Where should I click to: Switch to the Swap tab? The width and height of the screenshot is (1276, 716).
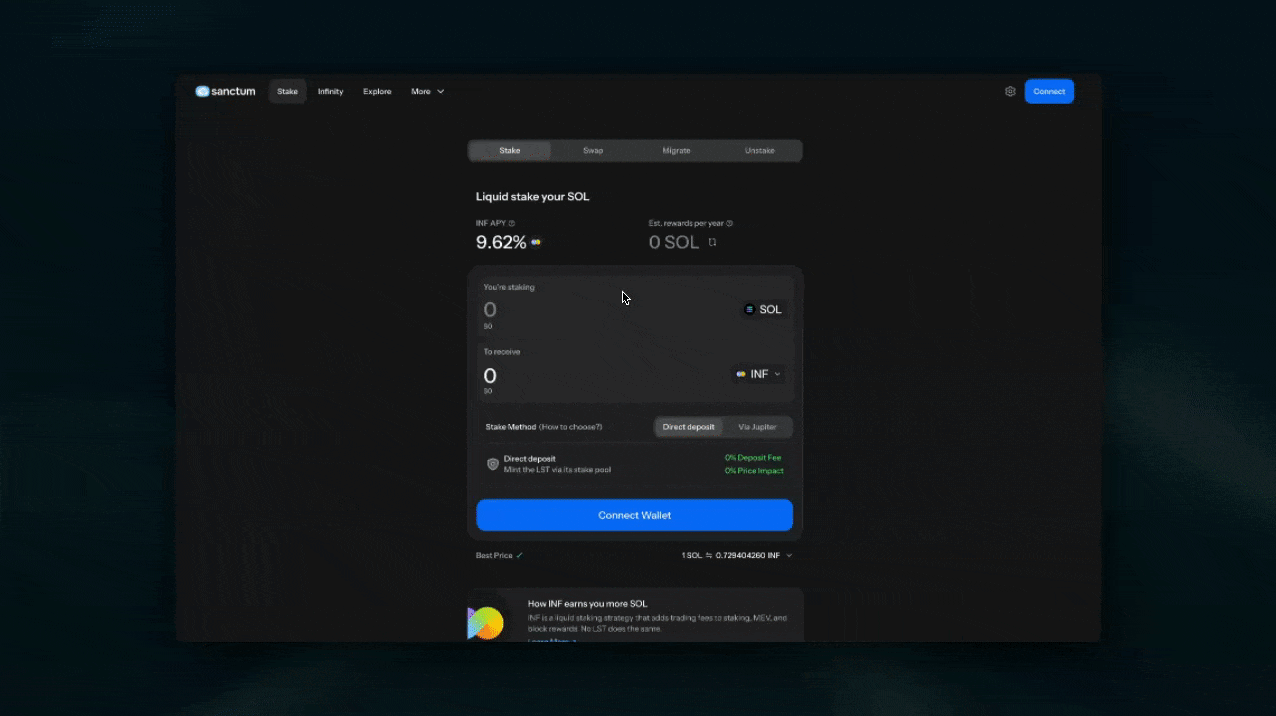tap(593, 150)
